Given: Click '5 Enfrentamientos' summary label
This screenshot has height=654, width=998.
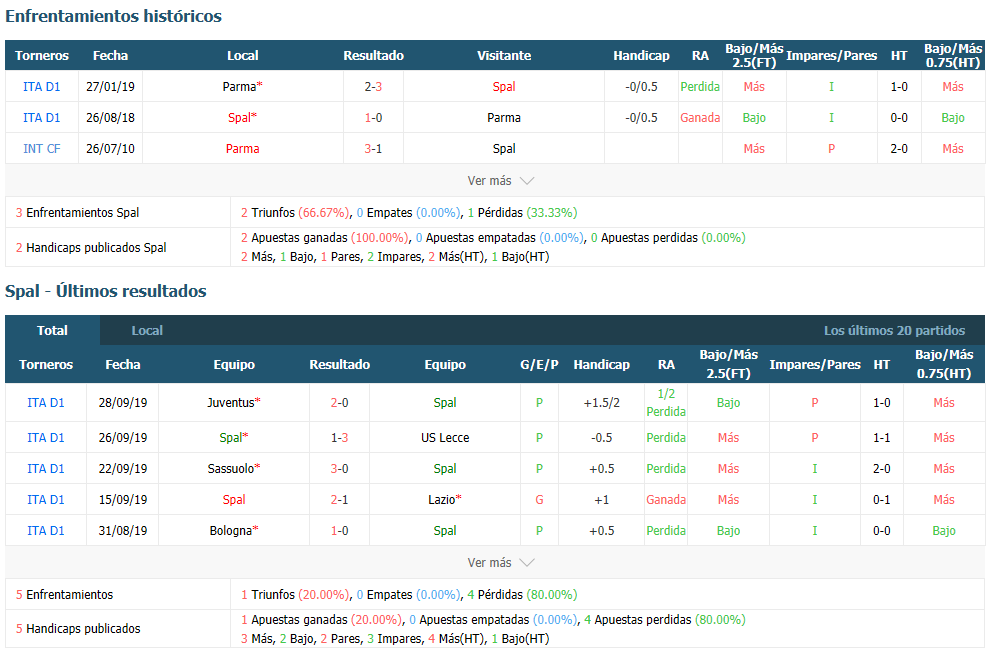Looking at the screenshot, I should pos(64,595).
